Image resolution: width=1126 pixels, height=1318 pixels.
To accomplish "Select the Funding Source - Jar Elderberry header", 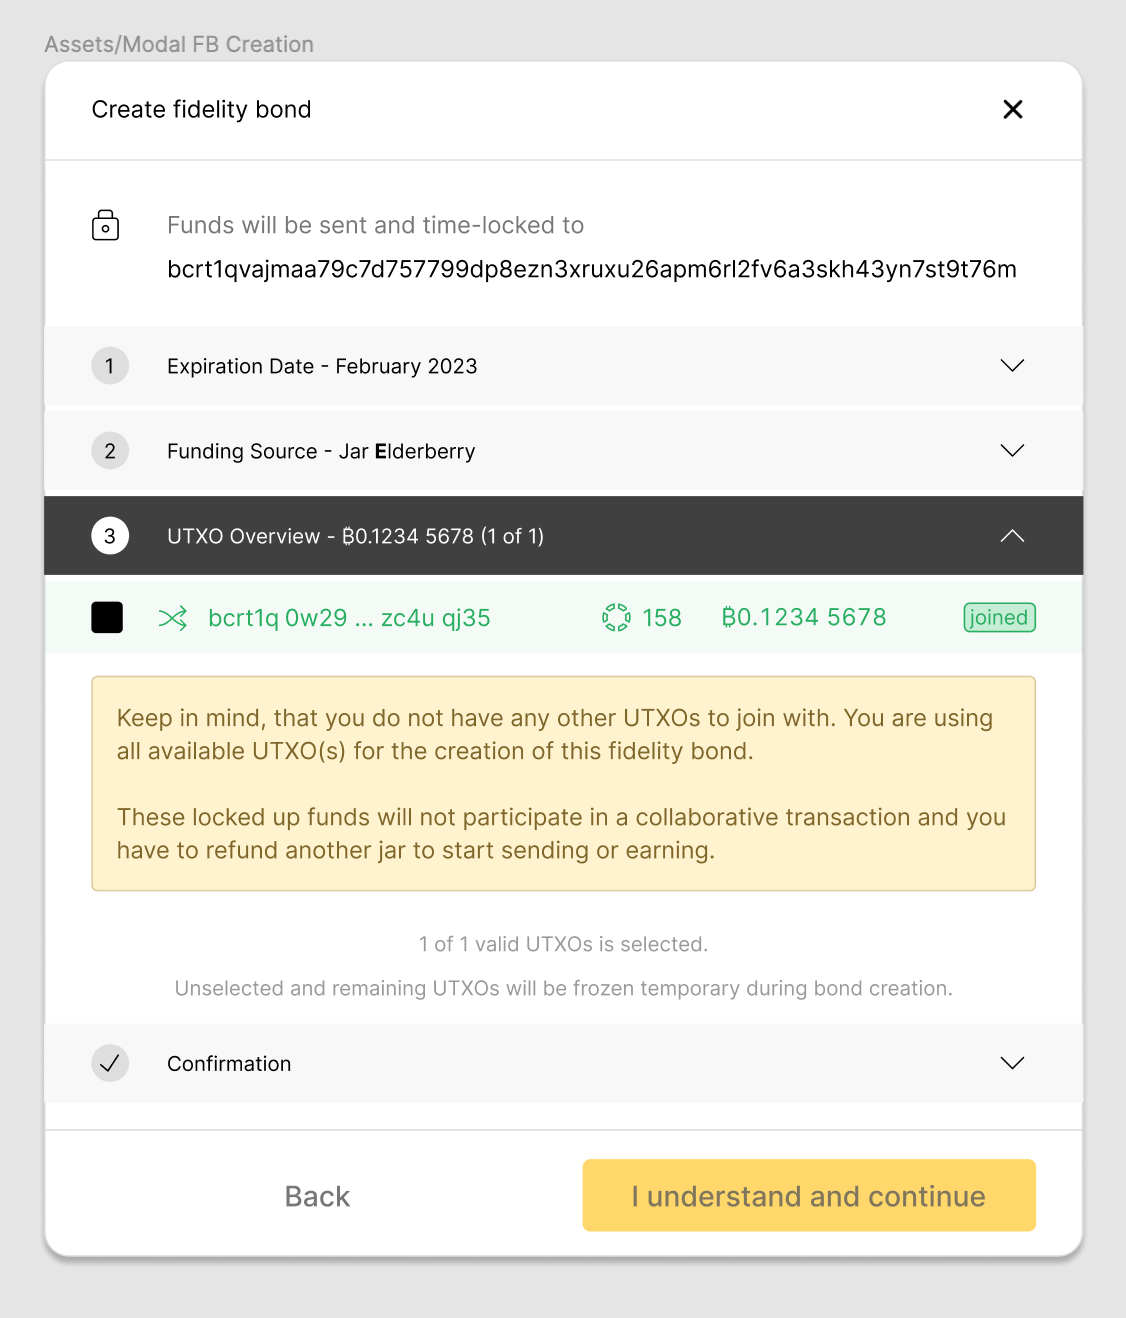I will [x=320, y=451].
